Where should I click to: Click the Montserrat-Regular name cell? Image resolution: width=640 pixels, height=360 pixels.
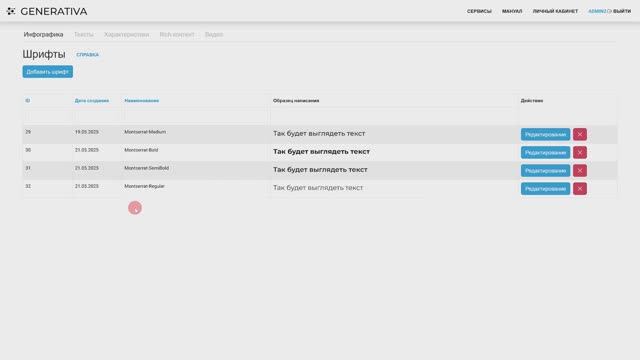(x=144, y=186)
